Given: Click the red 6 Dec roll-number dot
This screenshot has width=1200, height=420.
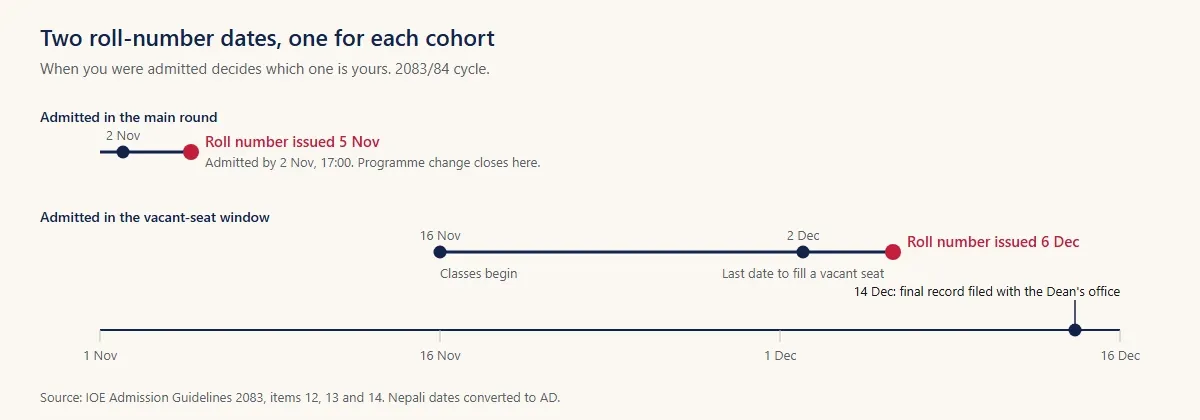Looking at the screenshot, I should pos(893,252).
